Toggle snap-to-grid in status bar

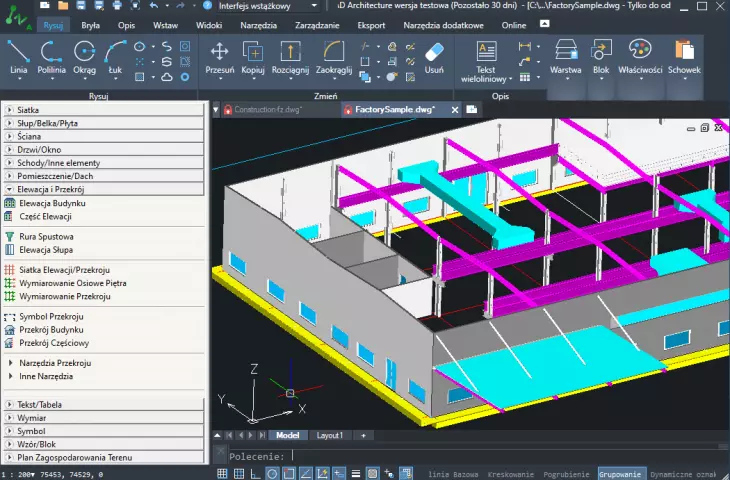coord(239,474)
